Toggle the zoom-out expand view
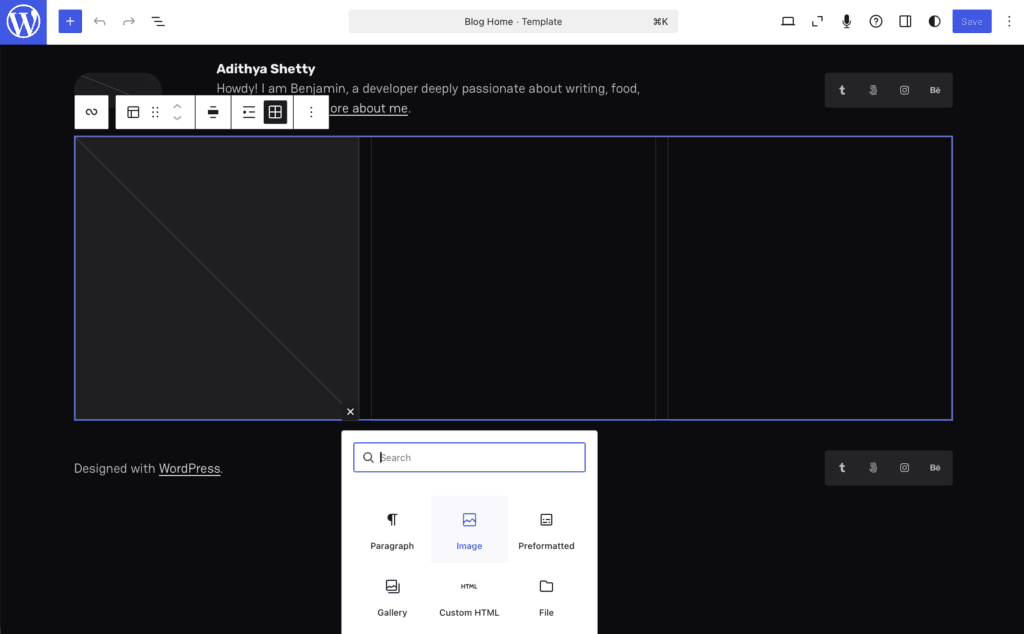1024x634 pixels. [x=817, y=22]
